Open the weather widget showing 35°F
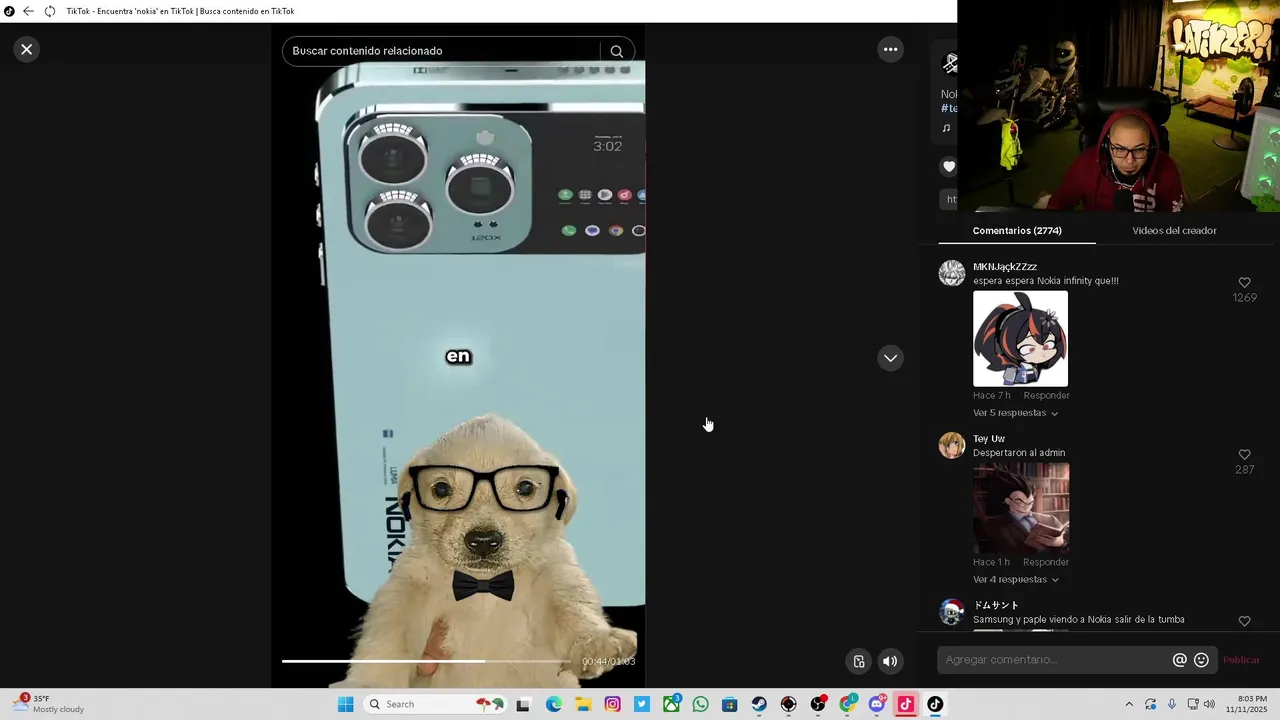The image size is (1280, 720). click(x=48, y=704)
